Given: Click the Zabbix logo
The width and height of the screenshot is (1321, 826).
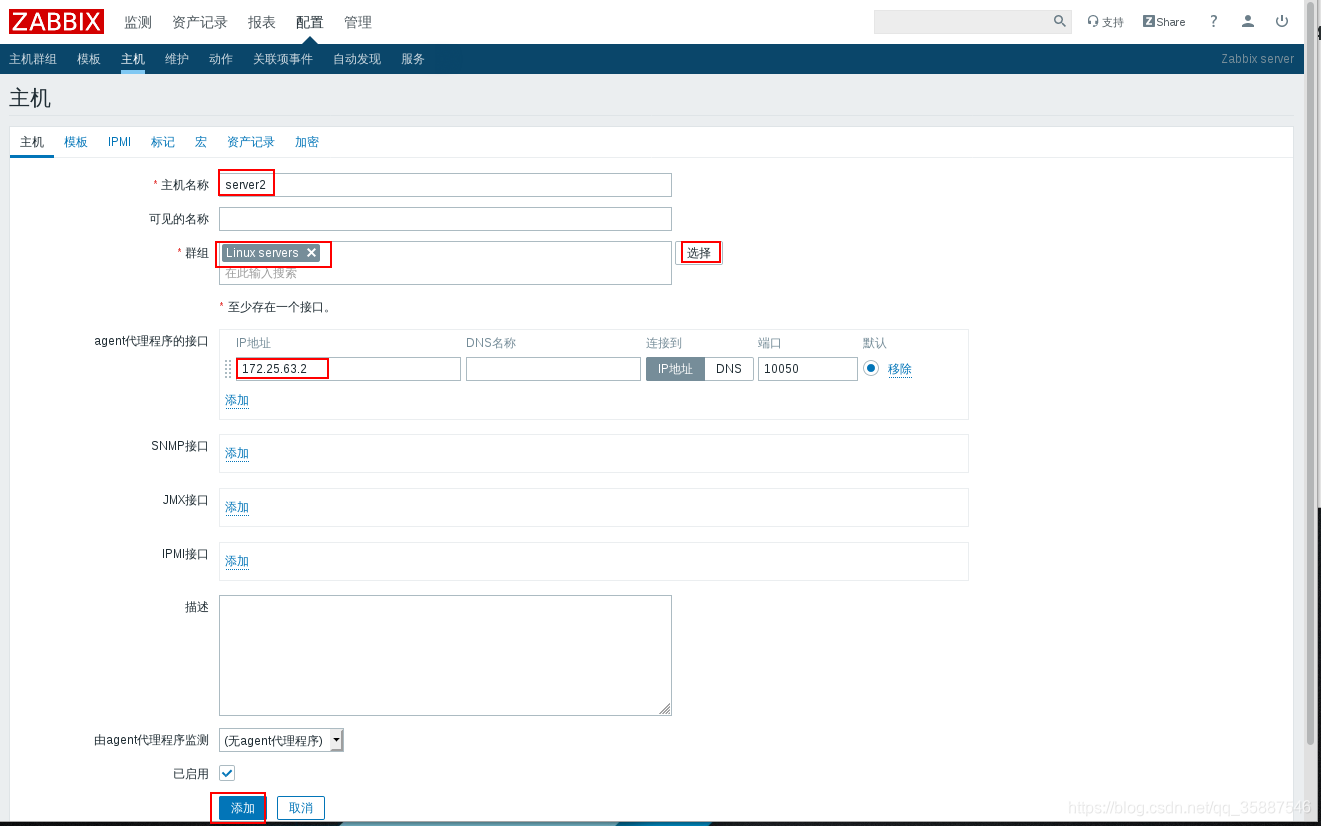Looking at the screenshot, I should [x=56, y=21].
